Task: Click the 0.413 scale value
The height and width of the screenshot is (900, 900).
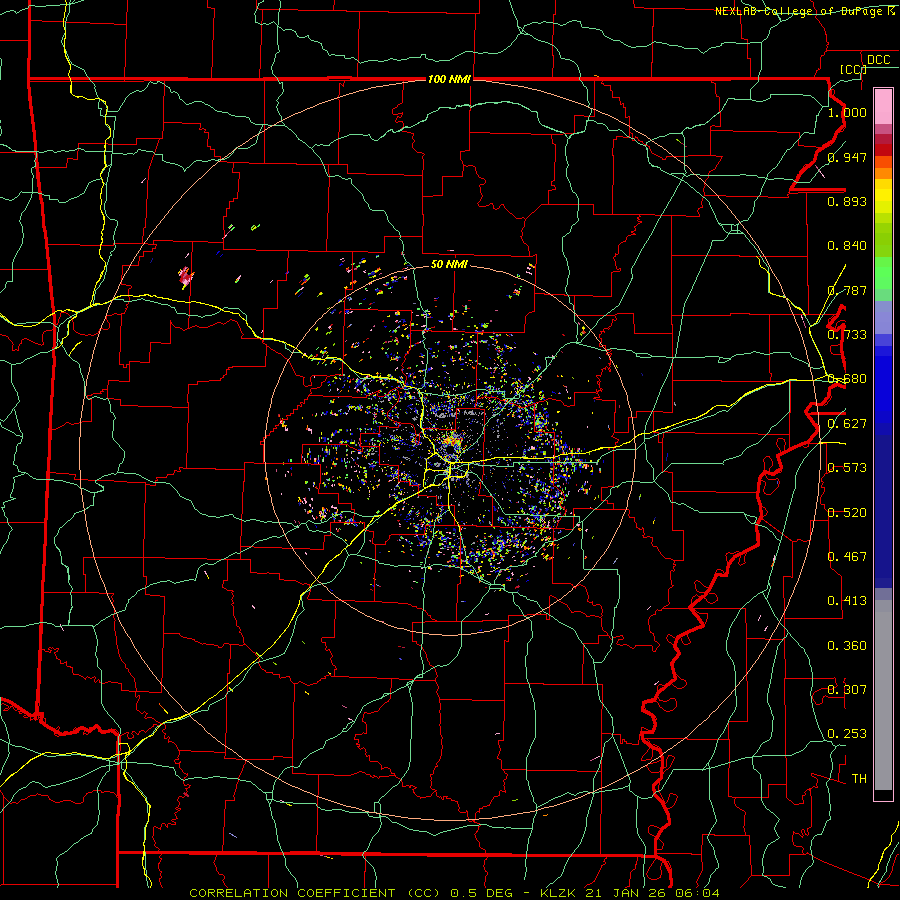Action: (847, 600)
